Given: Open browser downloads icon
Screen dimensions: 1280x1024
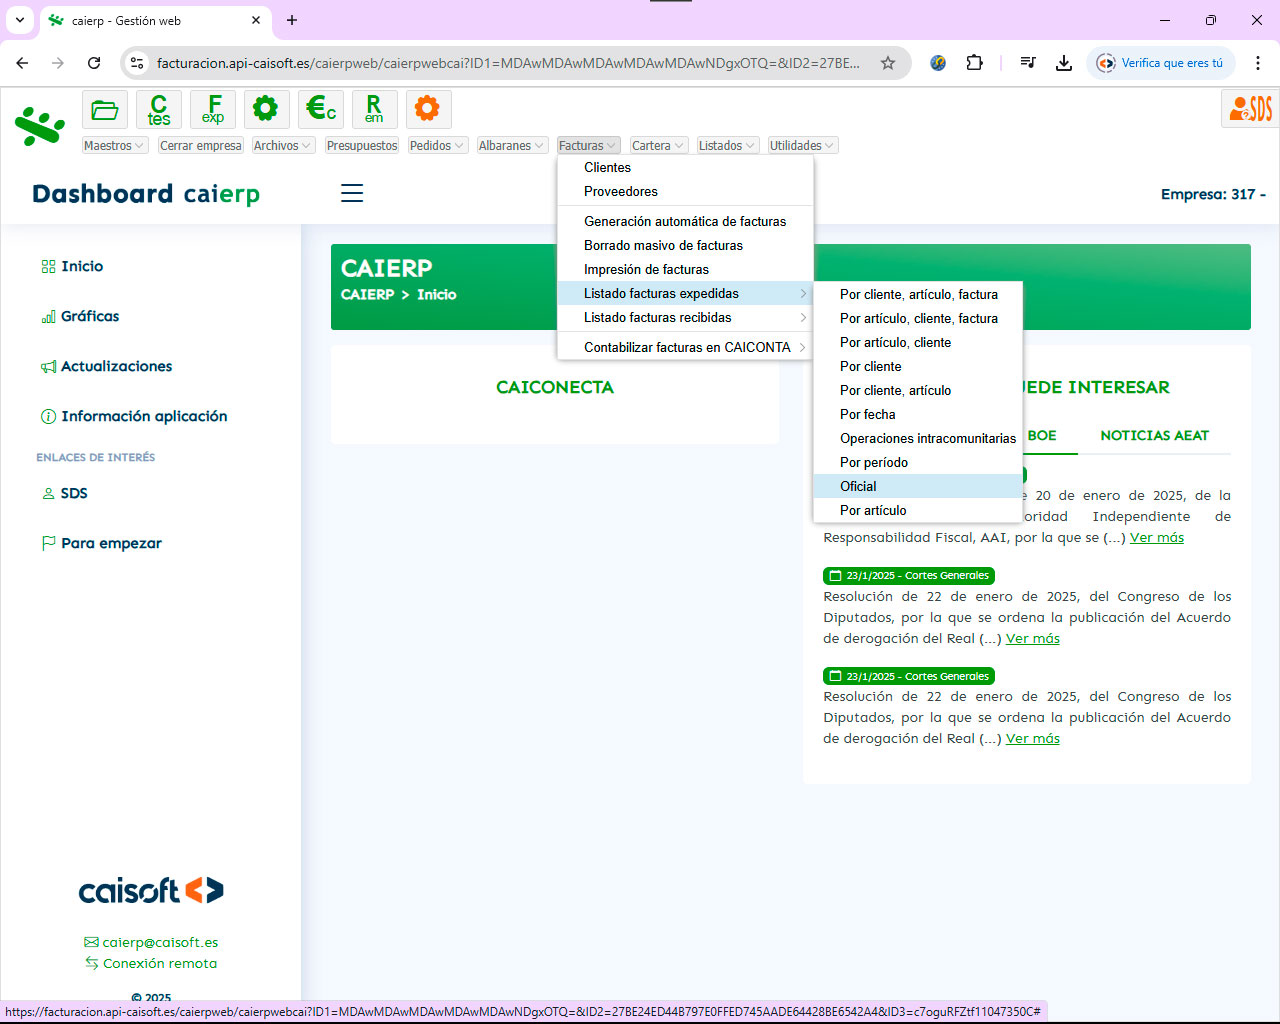Looking at the screenshot, I should (x=1064, y=63).
